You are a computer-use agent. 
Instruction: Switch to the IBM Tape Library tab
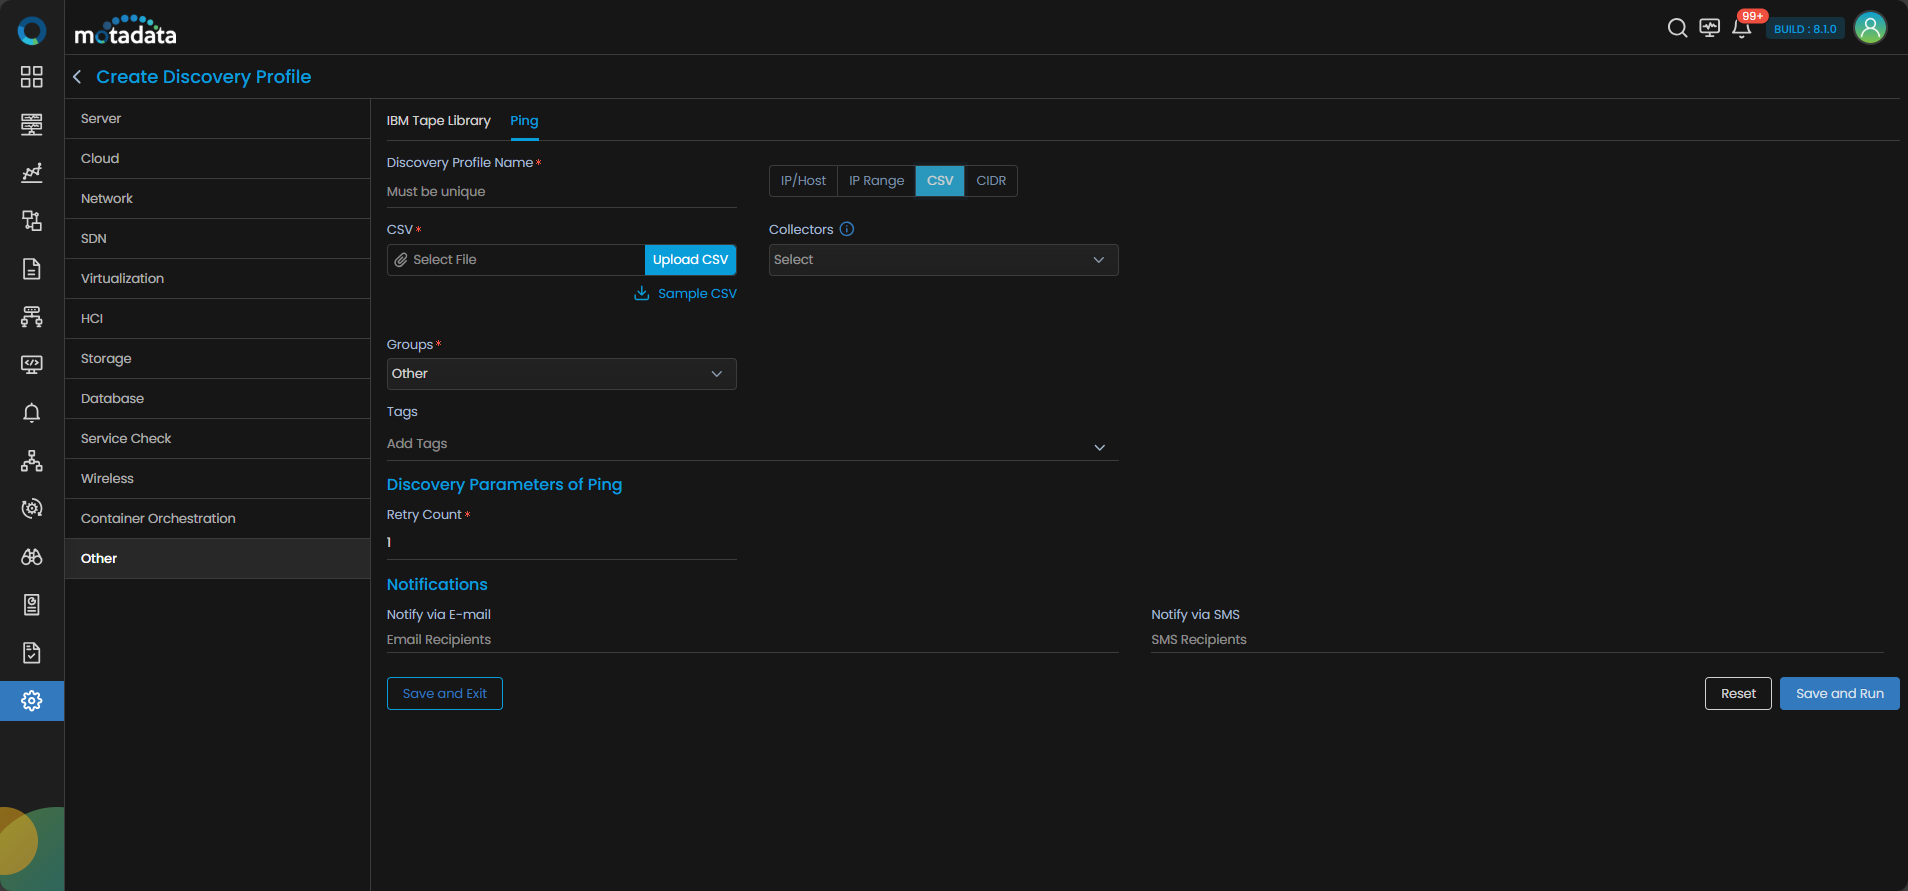438,121
